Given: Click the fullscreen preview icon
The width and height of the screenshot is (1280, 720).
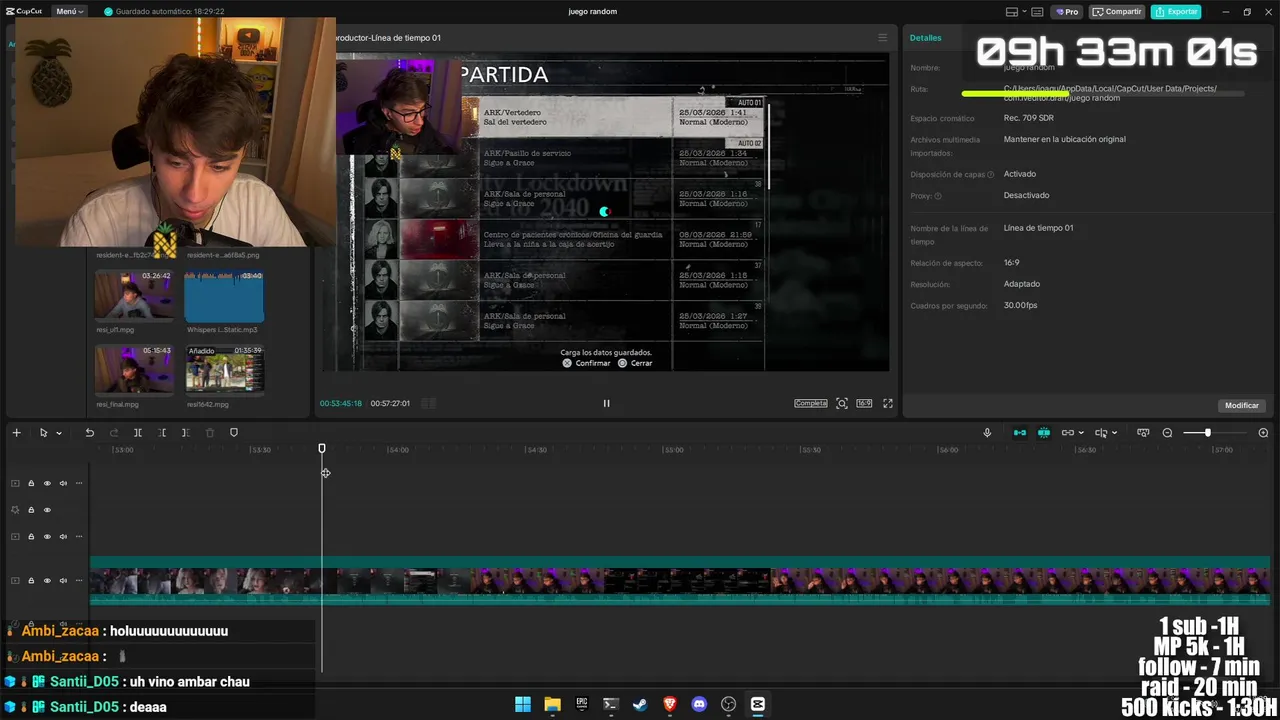Looking at the screenshot, I should click(887, 403).
